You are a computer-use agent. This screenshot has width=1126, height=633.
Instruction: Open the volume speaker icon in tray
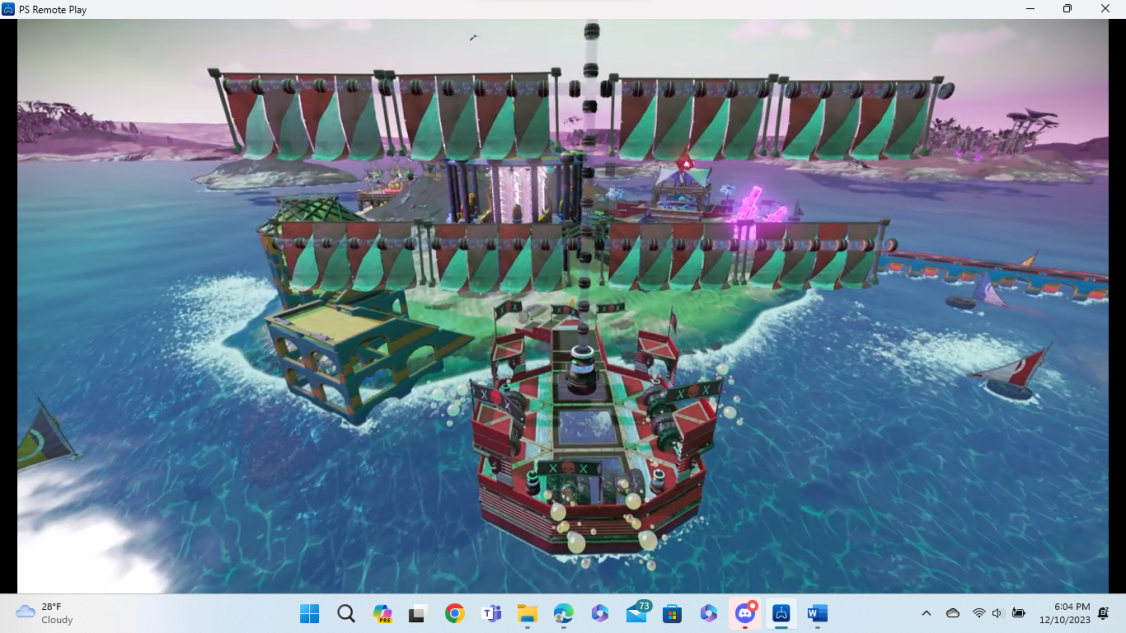998,613
